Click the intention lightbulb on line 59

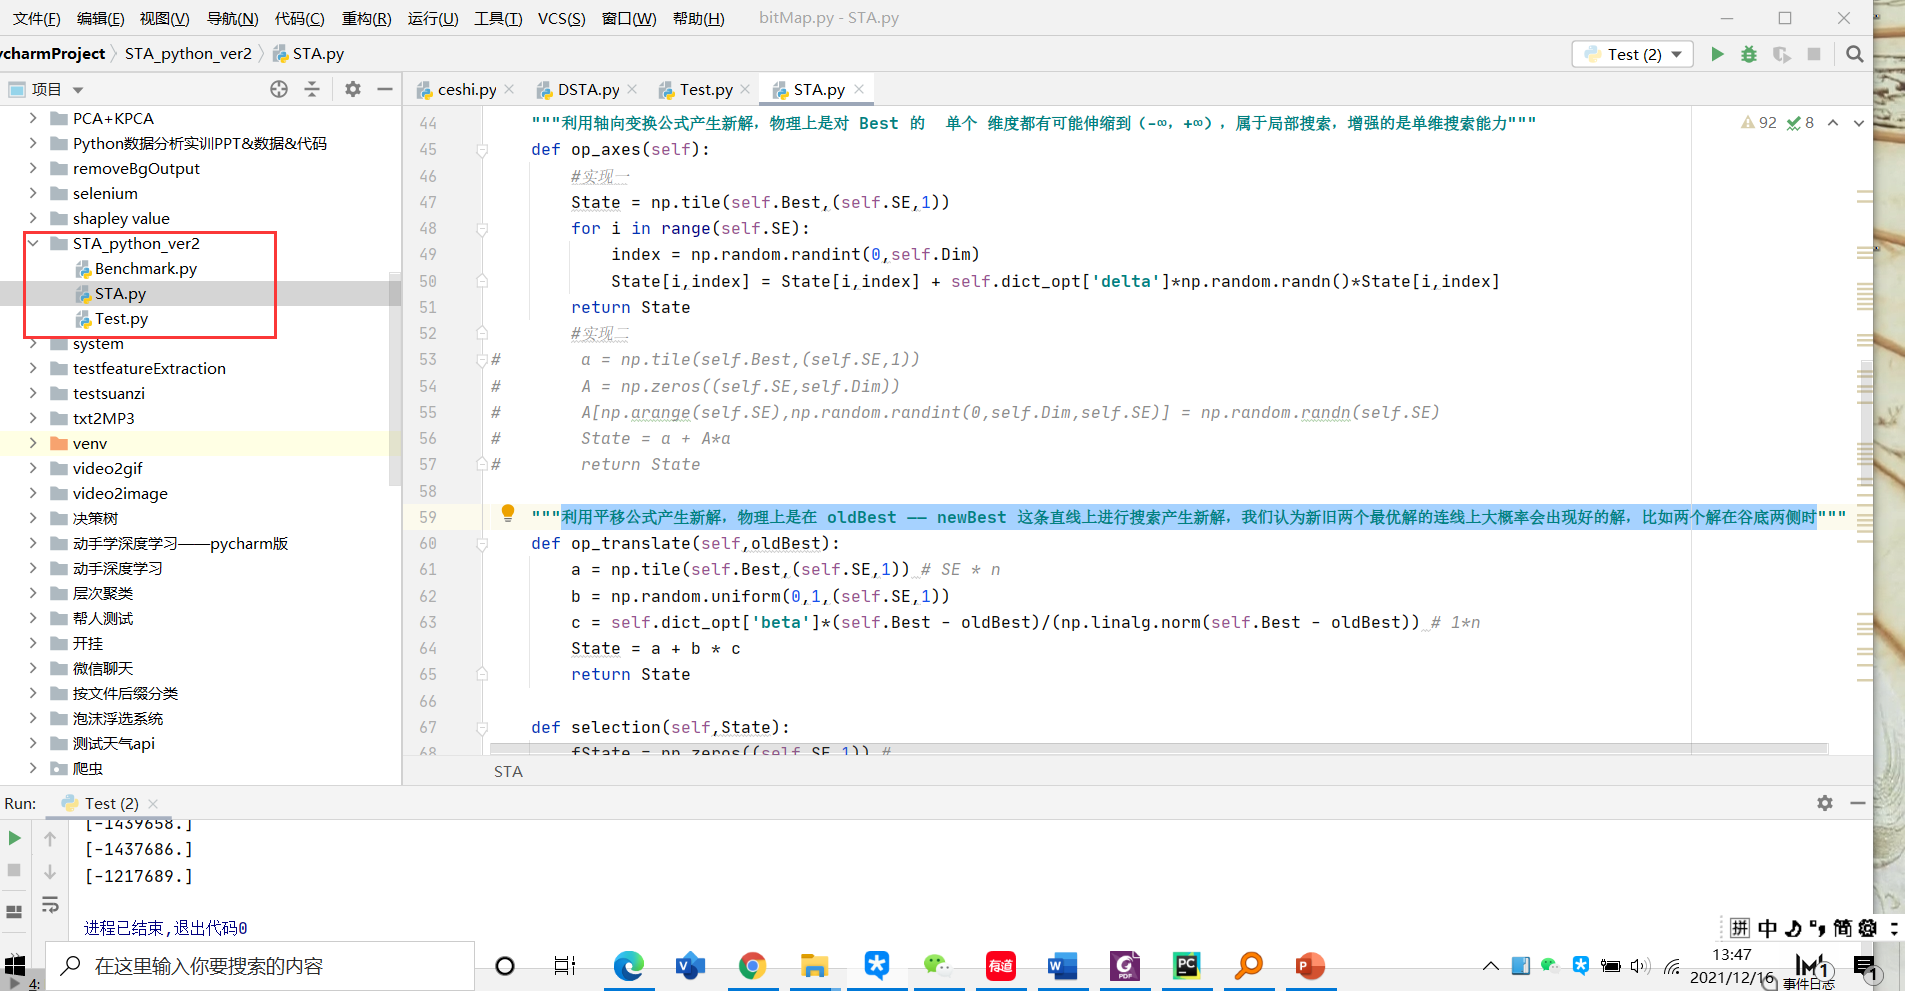(508, 514)
